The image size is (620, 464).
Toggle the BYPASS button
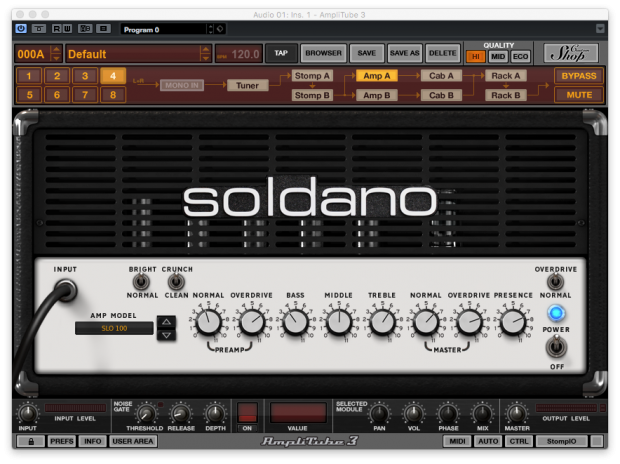coord(578,76)
